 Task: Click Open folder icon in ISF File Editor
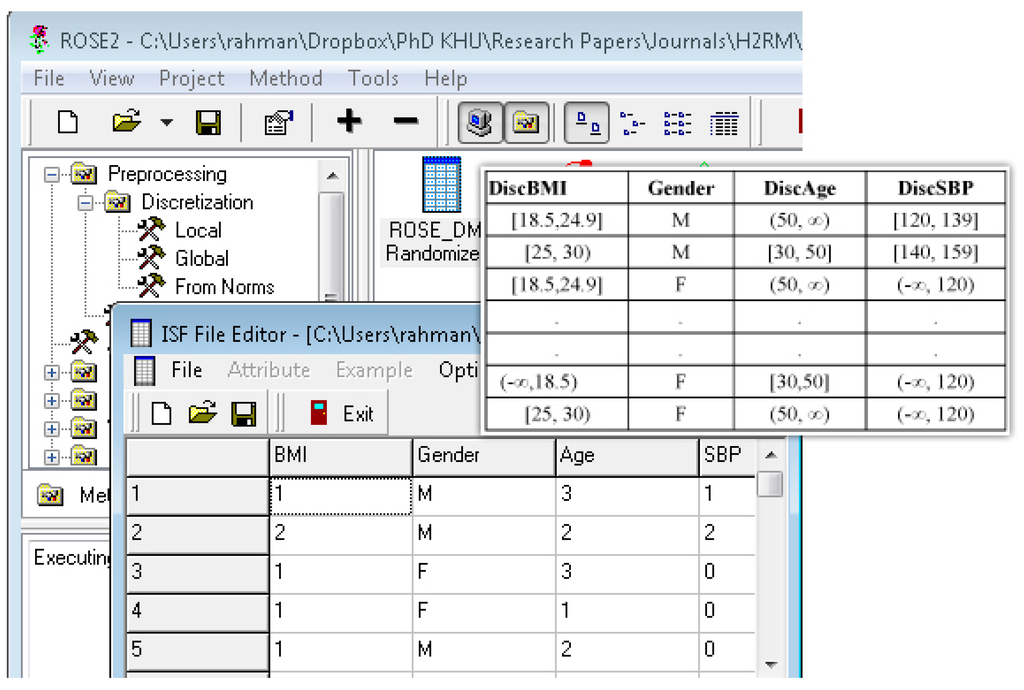point(202,413)
